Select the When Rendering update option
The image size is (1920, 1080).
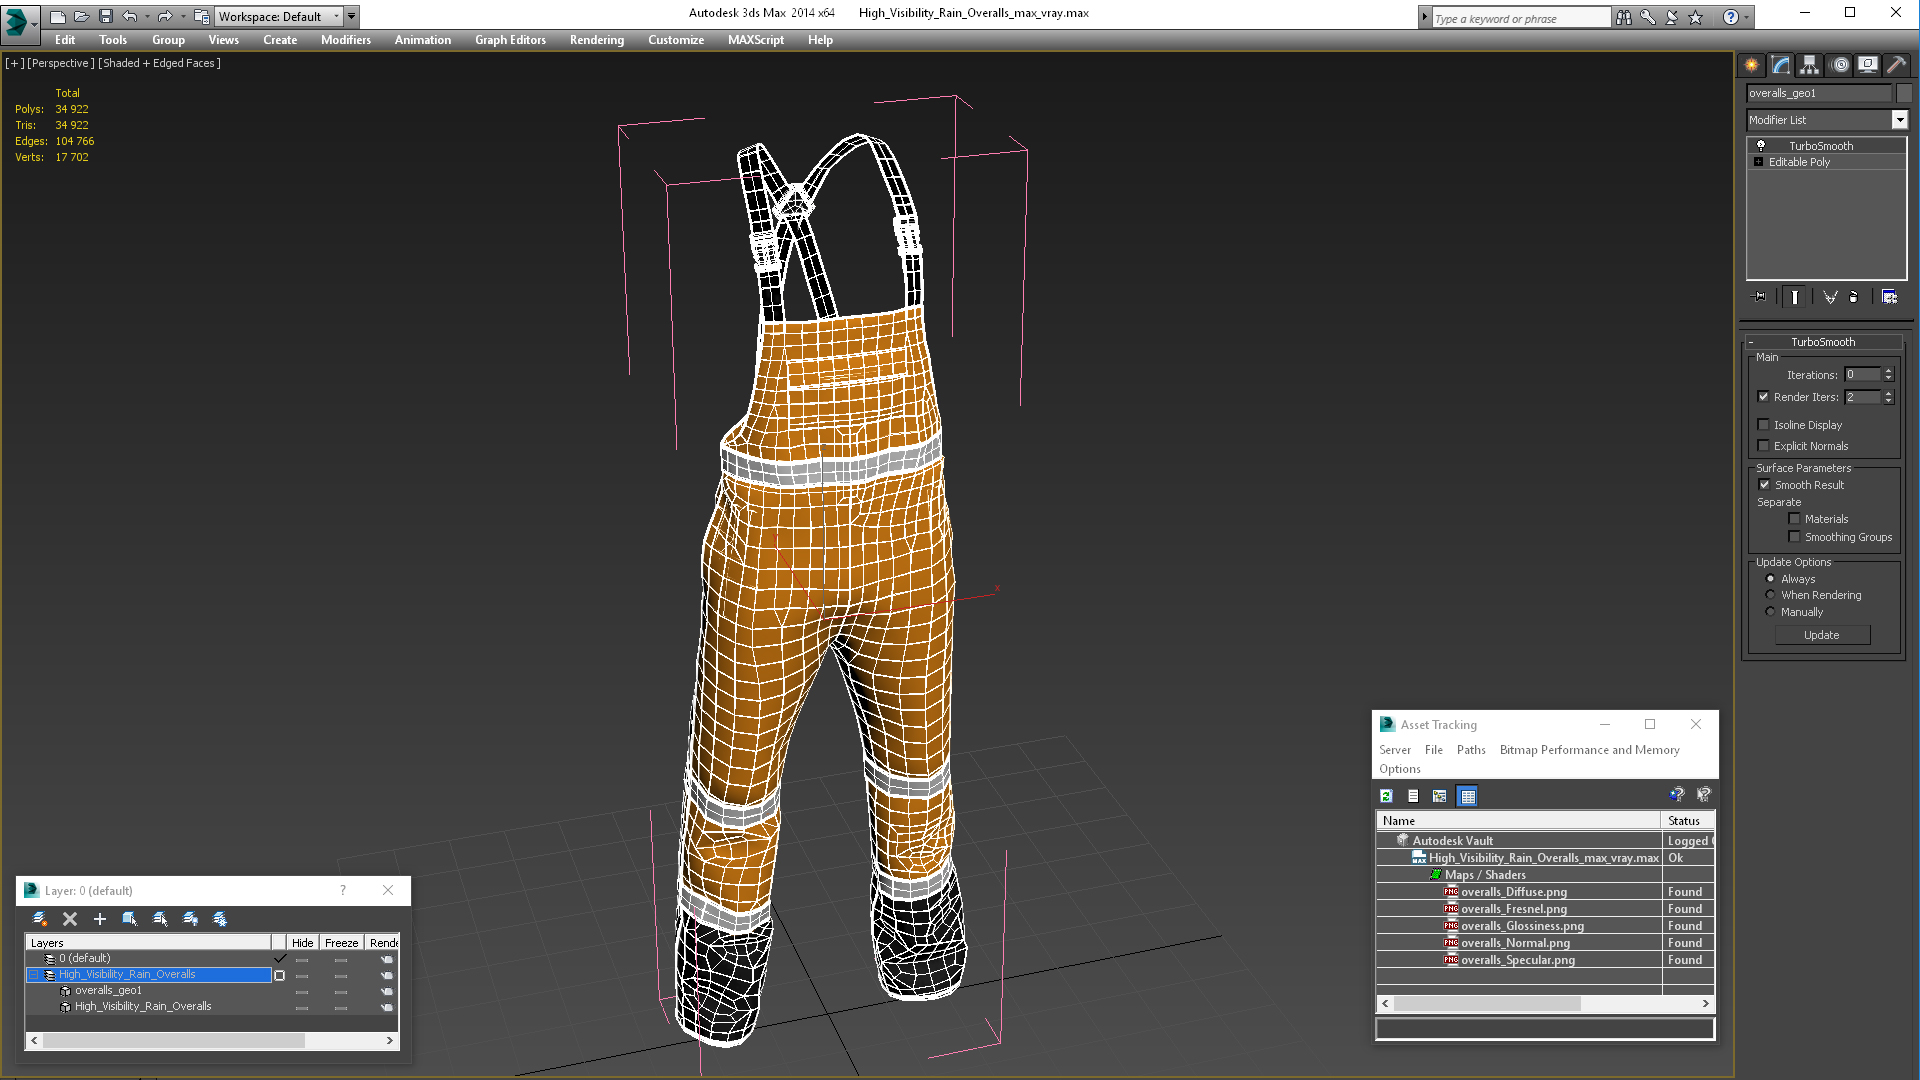[x=1771, y=595]
